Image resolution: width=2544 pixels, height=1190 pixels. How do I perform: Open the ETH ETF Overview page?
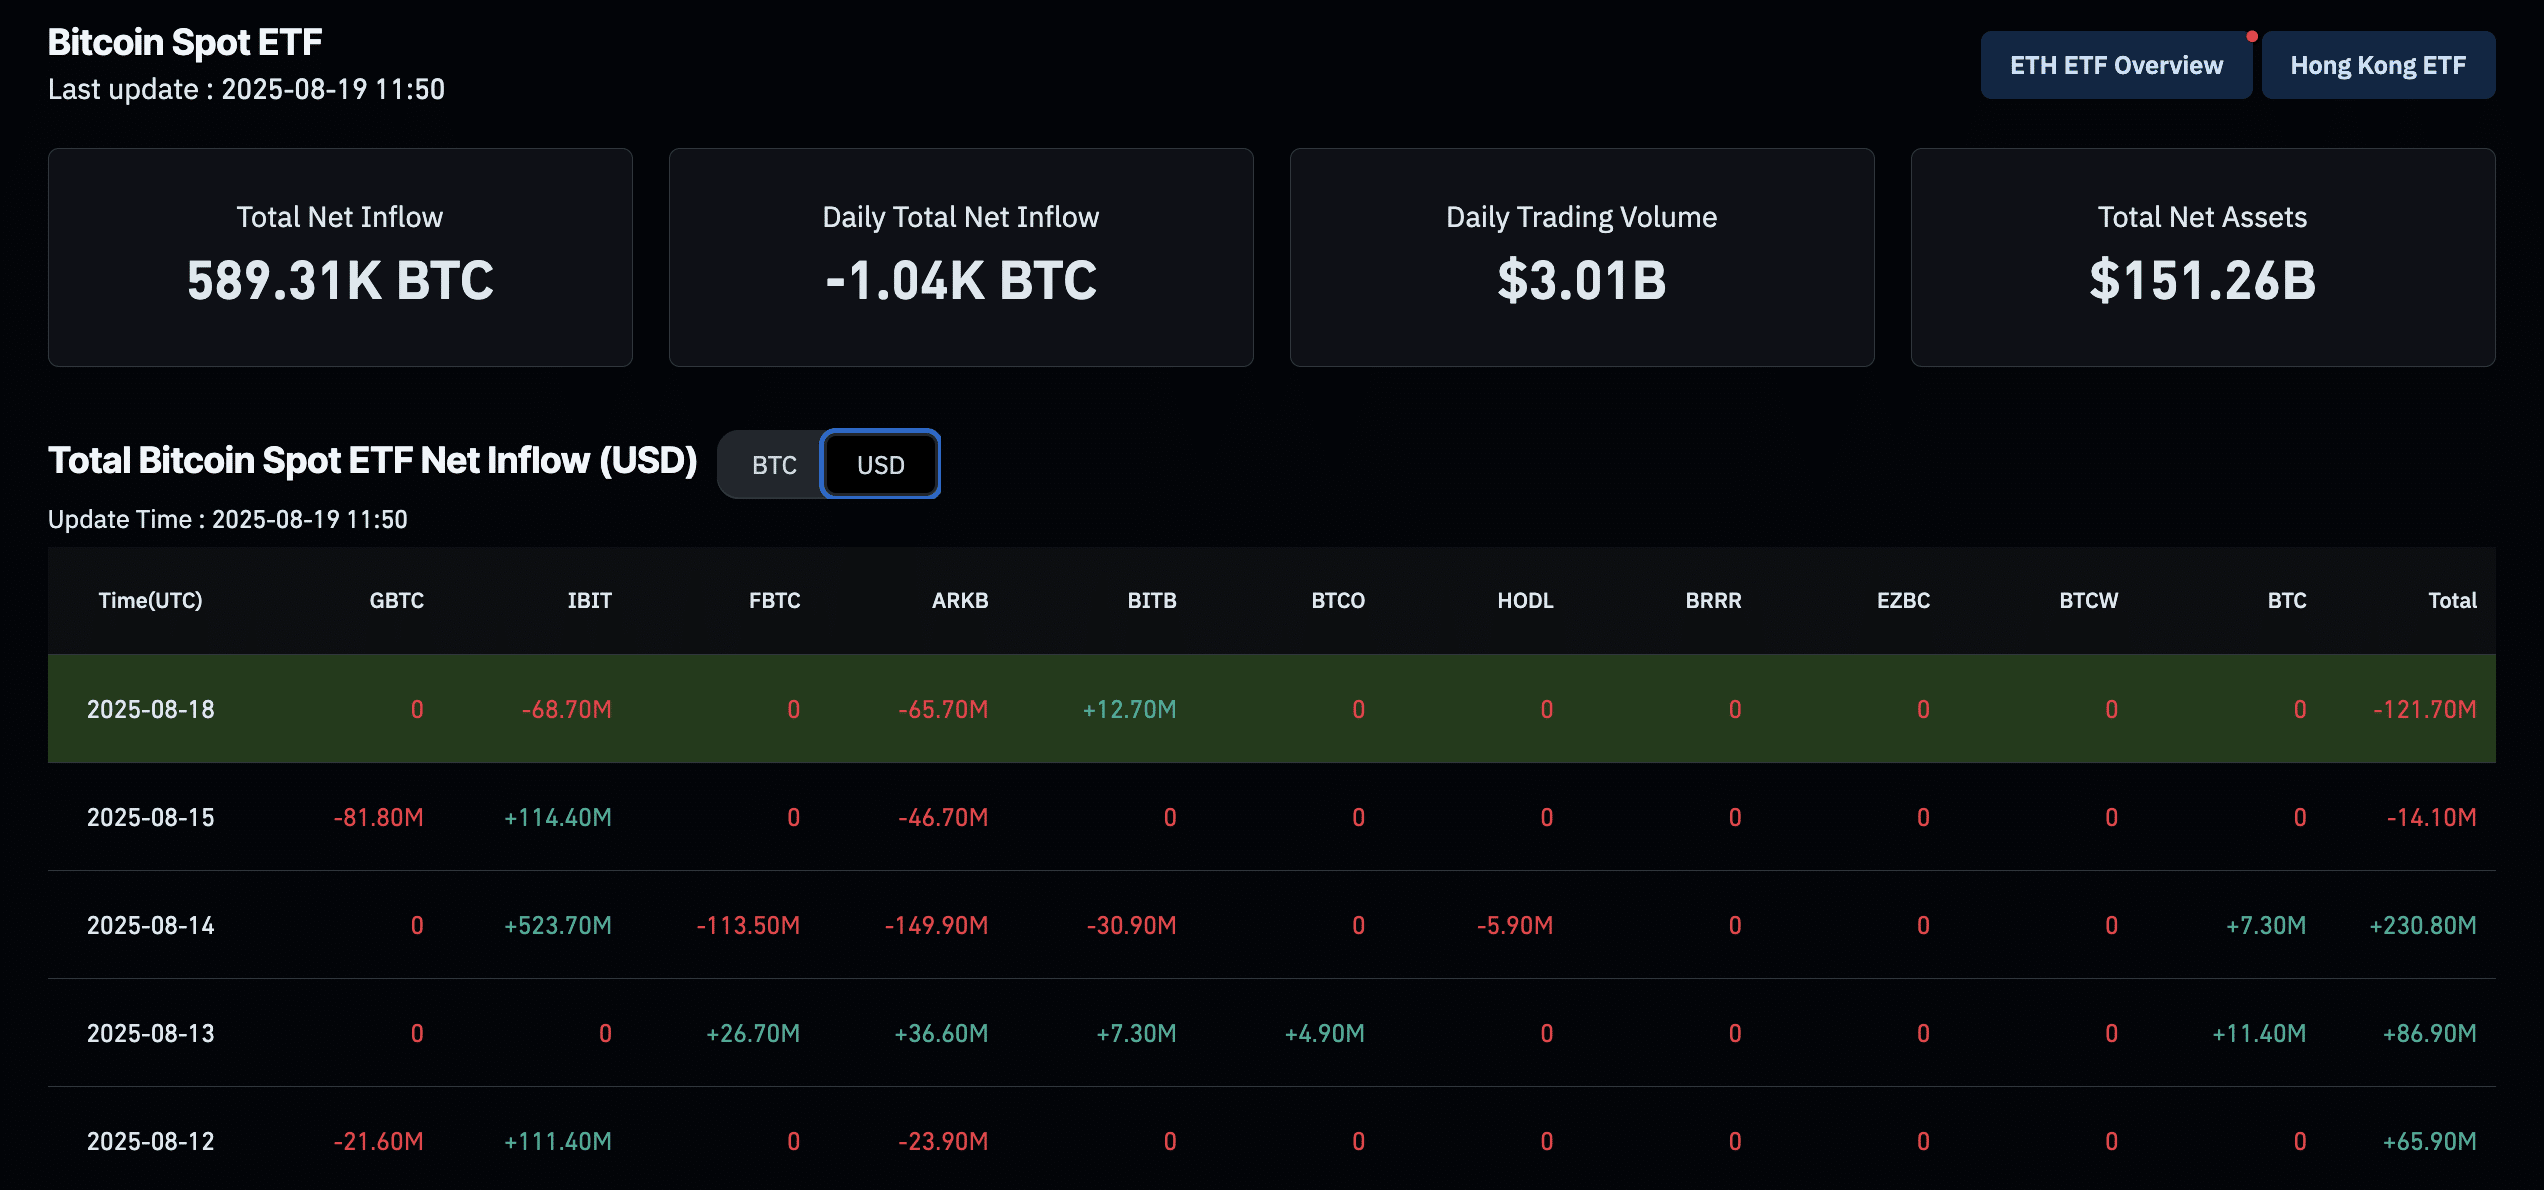[2116, 64]
